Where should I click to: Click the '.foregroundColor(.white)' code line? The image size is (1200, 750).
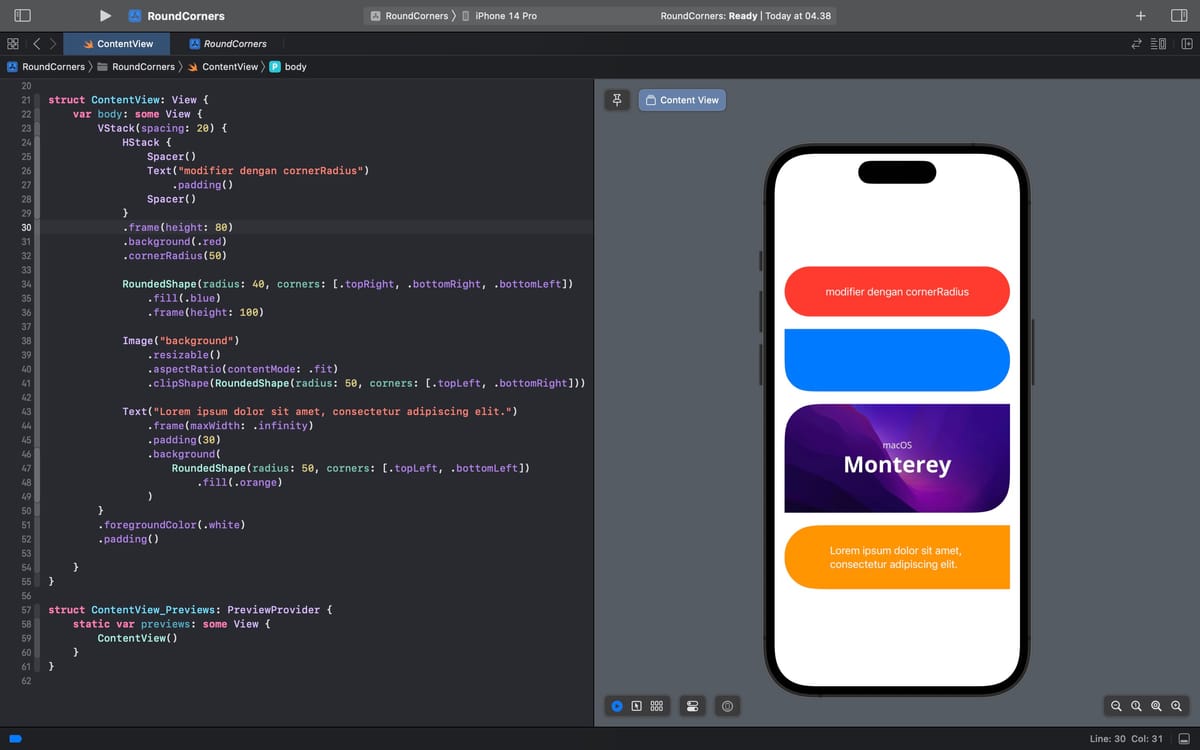[x=171, y=524]
